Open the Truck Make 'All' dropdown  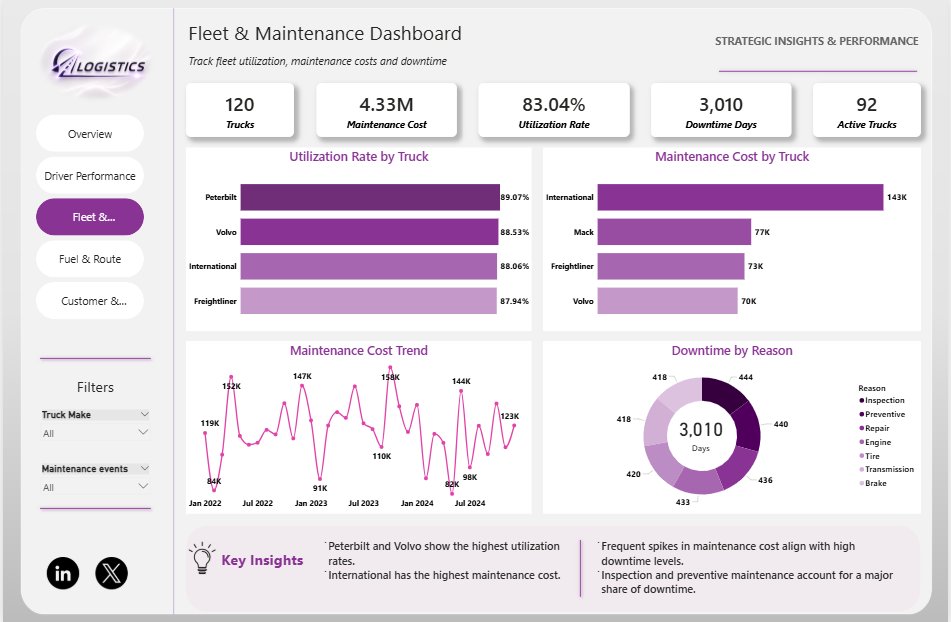click(95, 433)
